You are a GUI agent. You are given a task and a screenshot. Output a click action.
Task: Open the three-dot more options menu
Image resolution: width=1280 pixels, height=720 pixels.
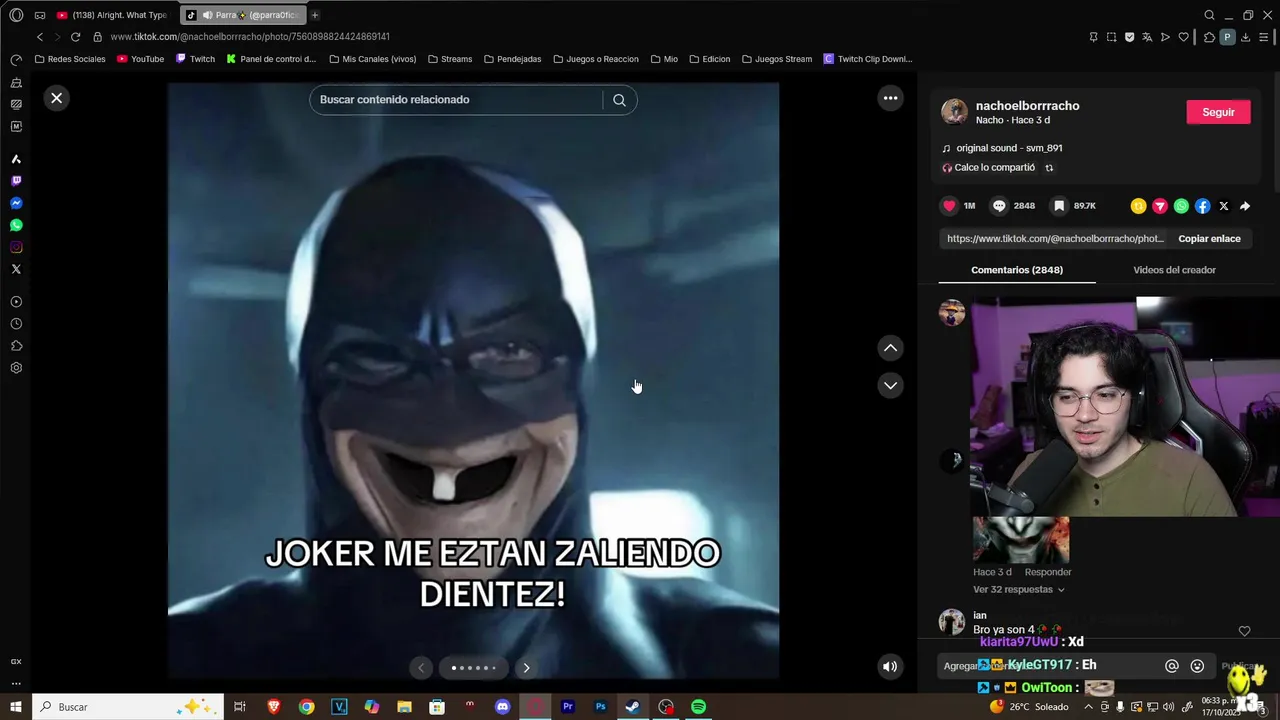point(890,98)
